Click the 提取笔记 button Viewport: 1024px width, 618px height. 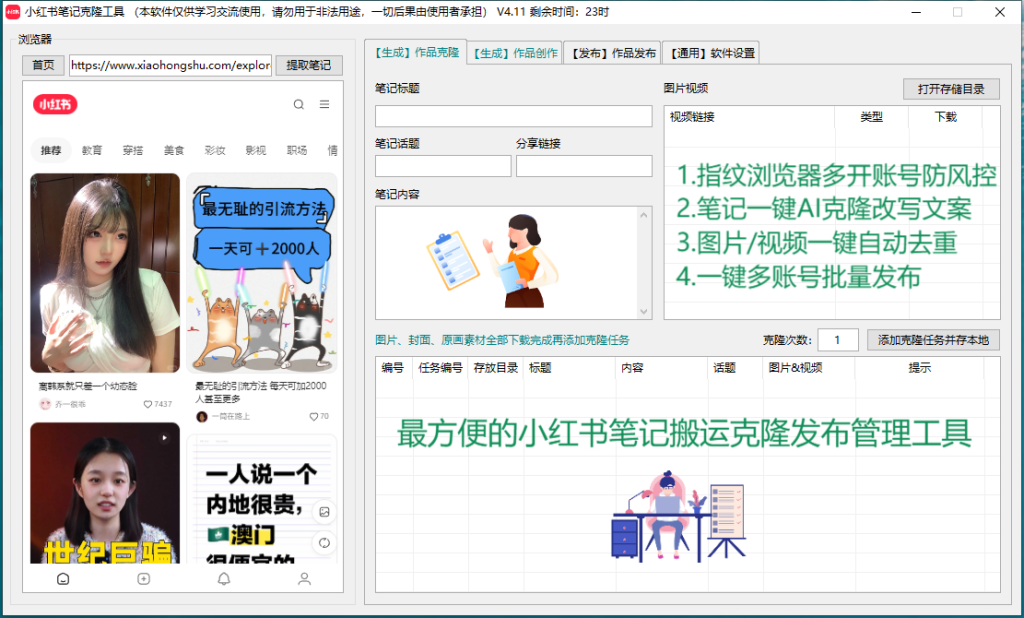coord(308,66)
